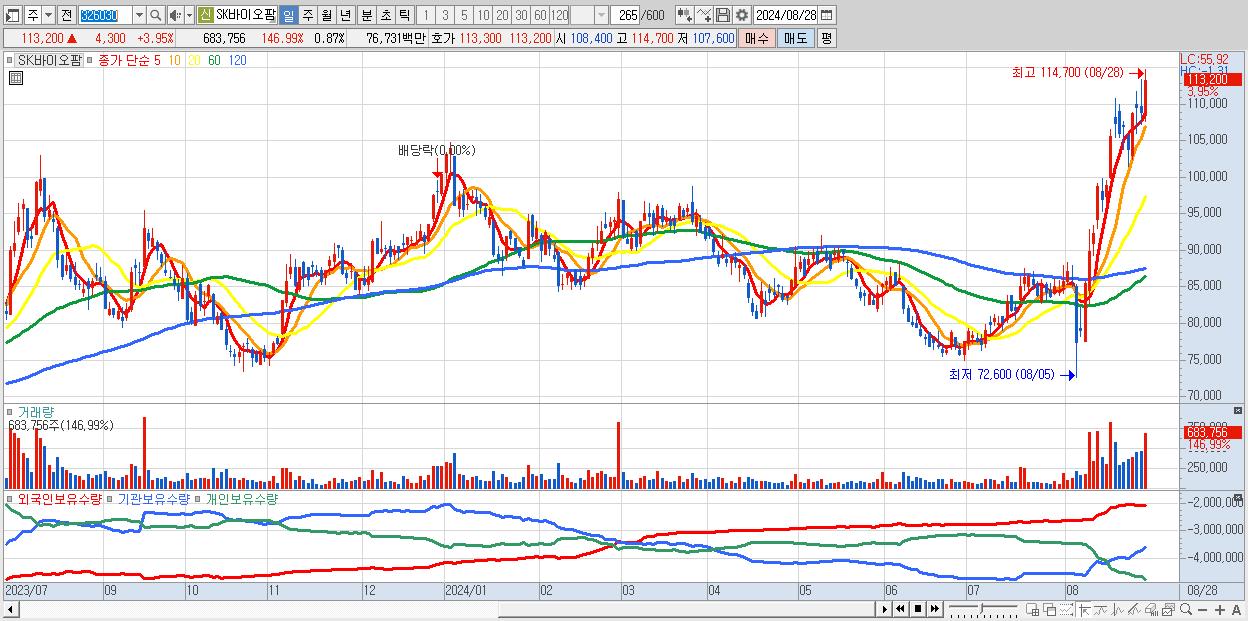Click the horizontal scrollbar left arrow

click(x=10, y=609)
